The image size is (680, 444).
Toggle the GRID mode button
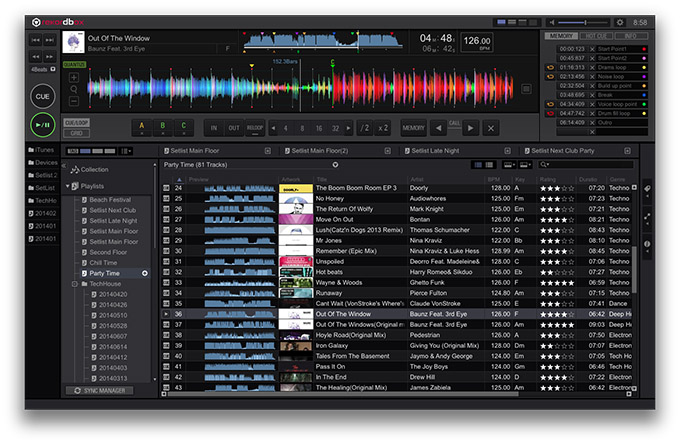(76, 132)
